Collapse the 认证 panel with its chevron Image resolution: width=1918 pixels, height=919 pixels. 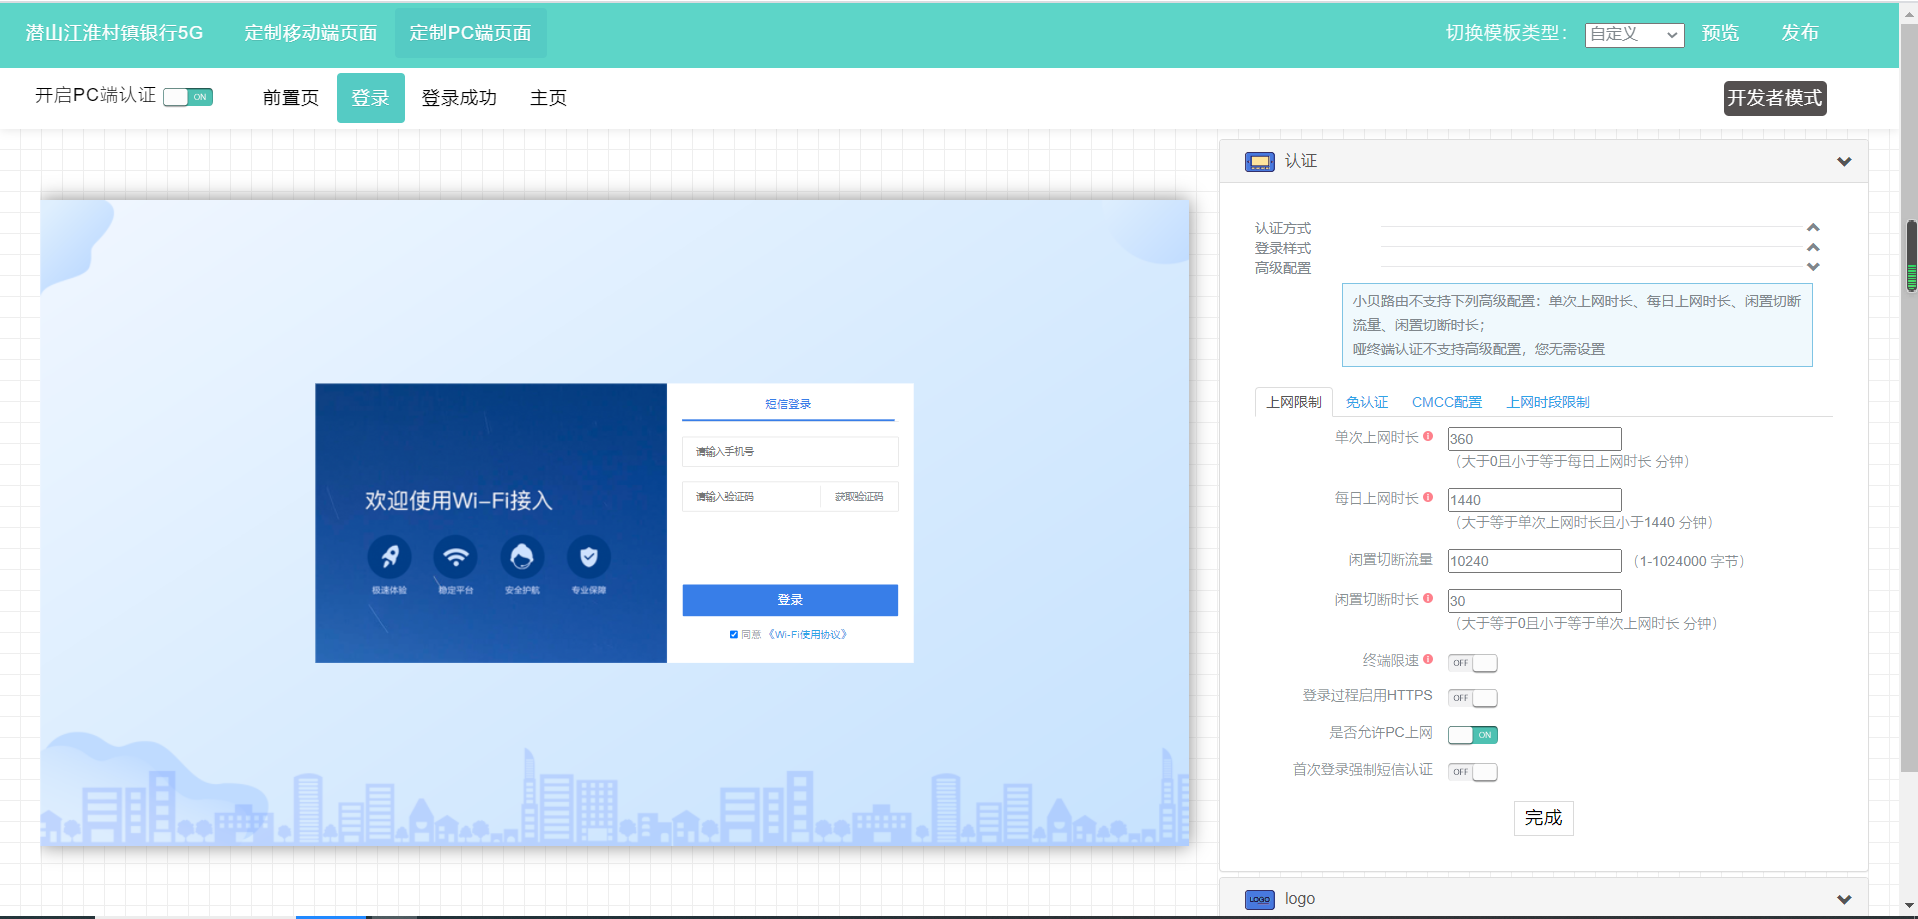[x=1844, y=162]
